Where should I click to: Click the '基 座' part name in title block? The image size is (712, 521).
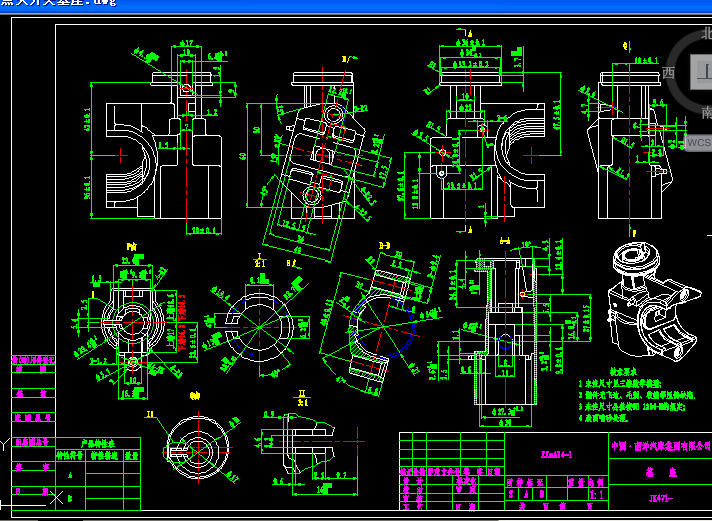(661, 472)
